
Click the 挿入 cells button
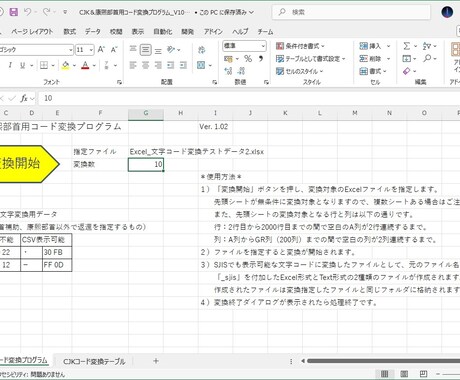point(375,46)
